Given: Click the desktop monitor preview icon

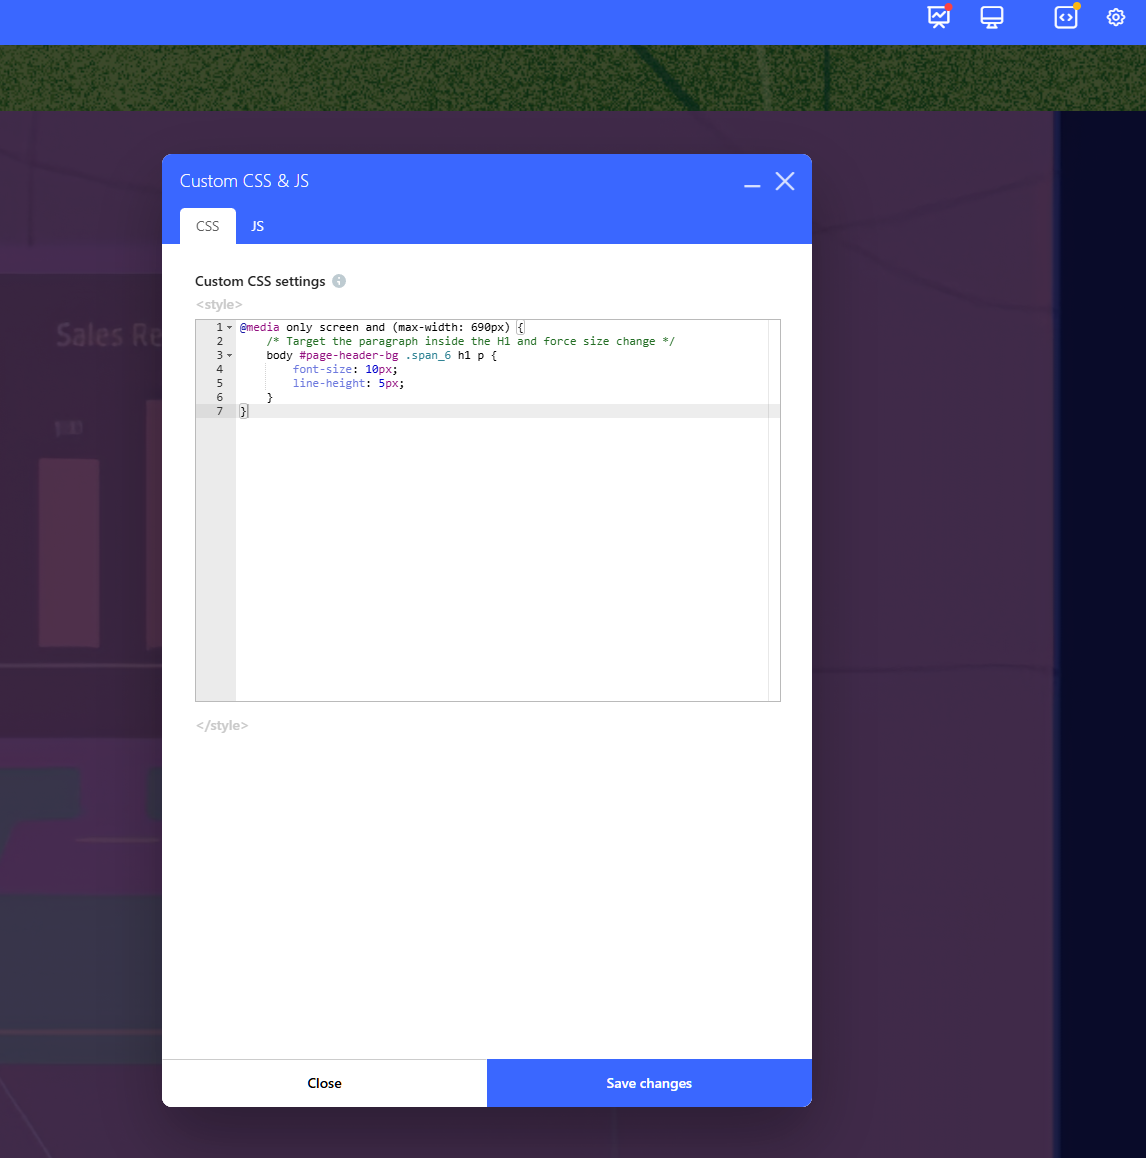Looking at the screenshot, I should click(x=991, y=17).
